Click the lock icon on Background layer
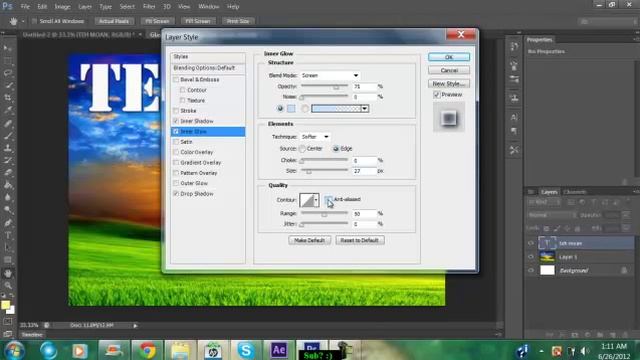Screen dimensions: 640x360 [x=624, y=270]
